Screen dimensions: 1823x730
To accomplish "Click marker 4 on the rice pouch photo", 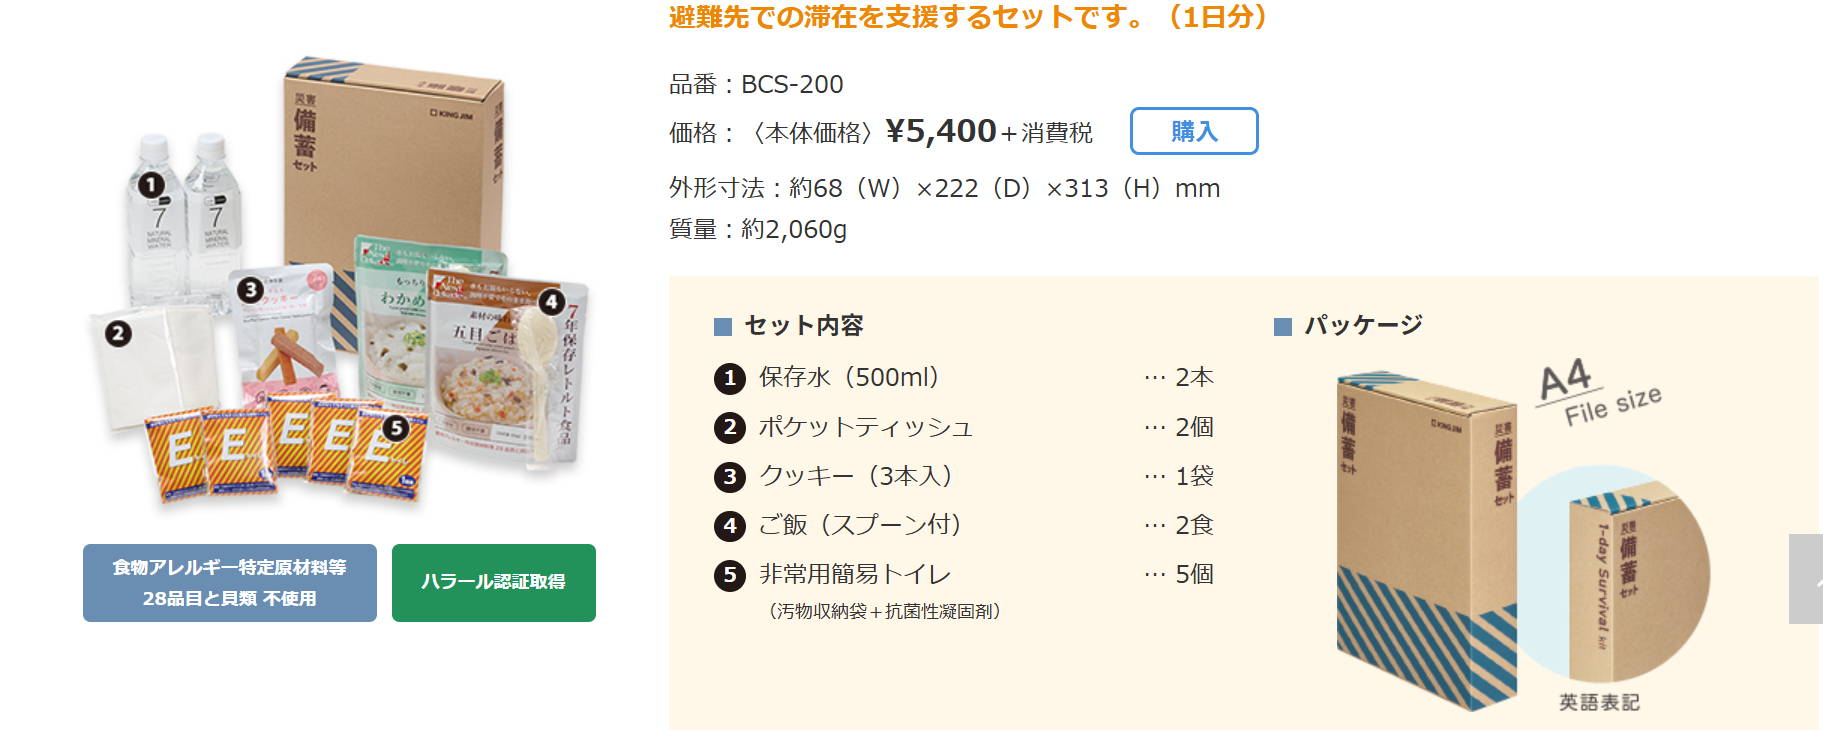I will (x=551, y=301).
